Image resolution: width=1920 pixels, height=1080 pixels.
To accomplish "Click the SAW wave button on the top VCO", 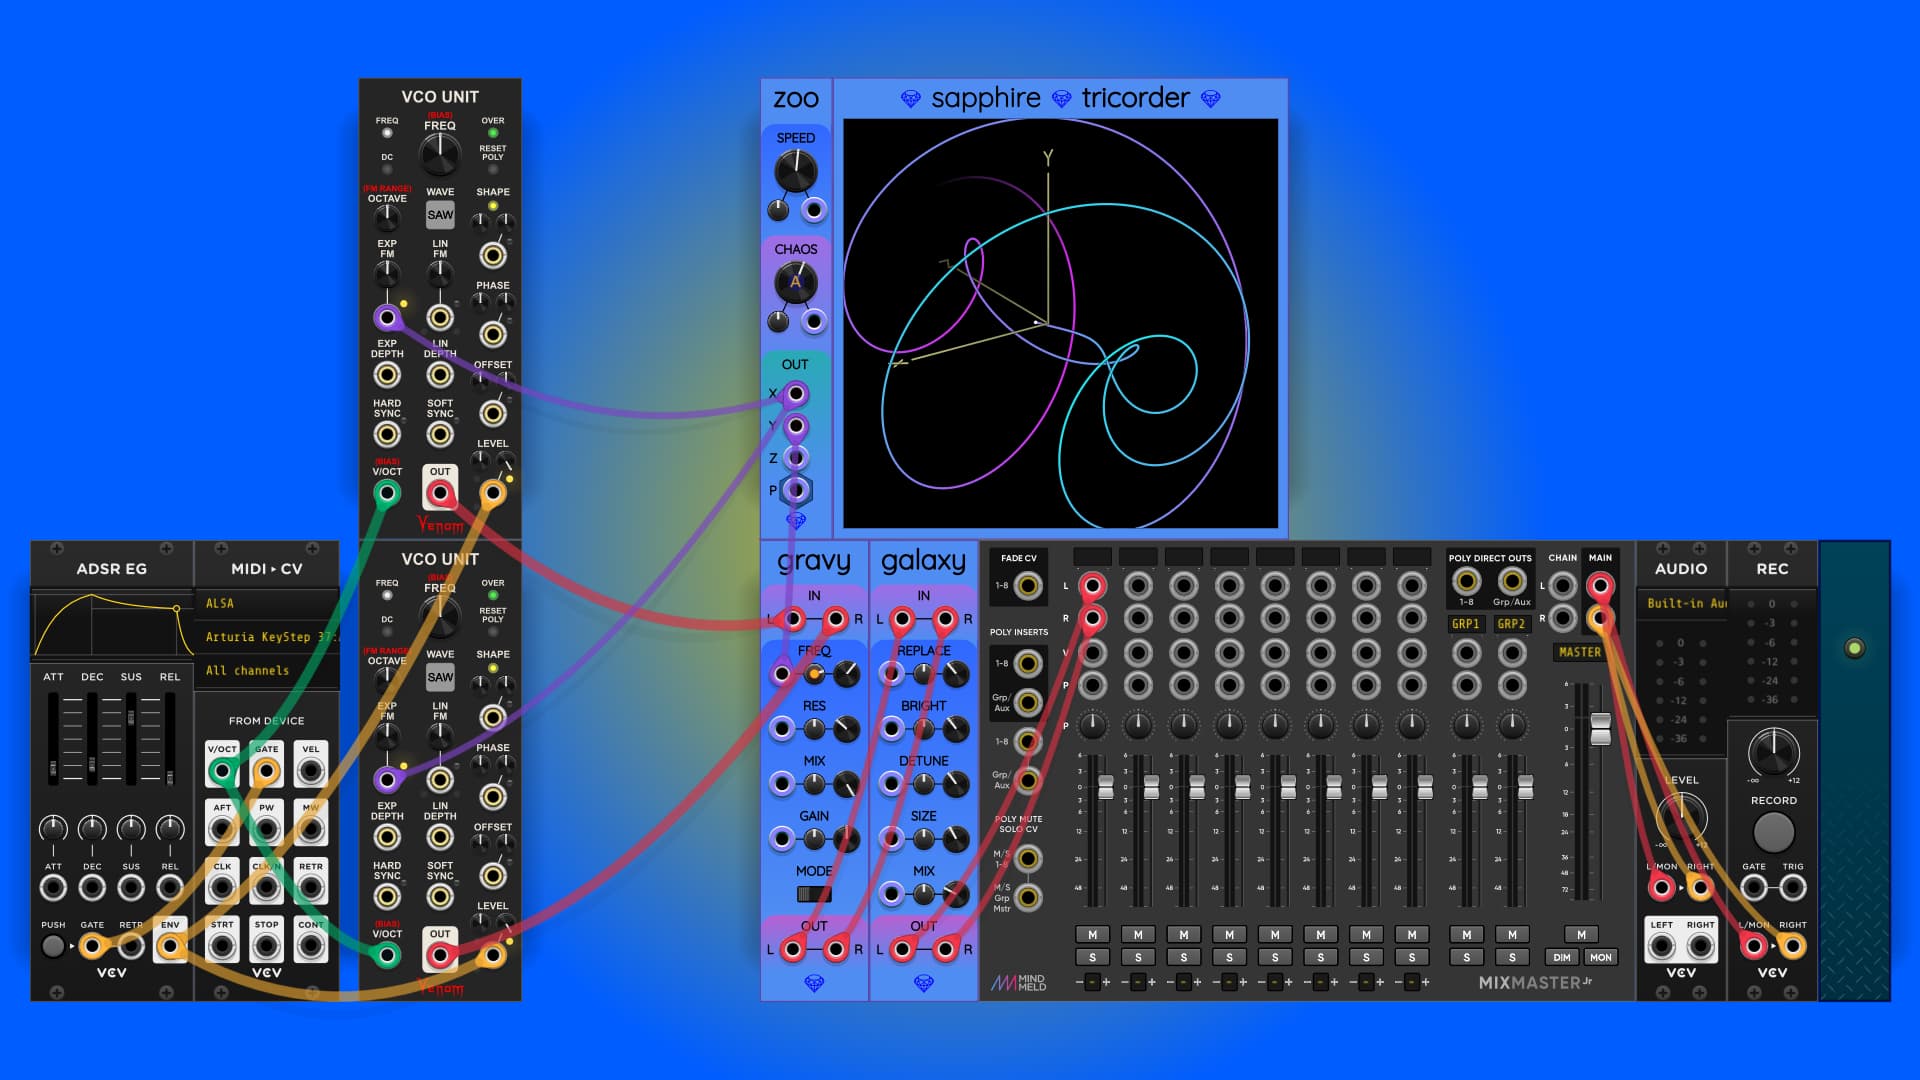I will point(440,215).
